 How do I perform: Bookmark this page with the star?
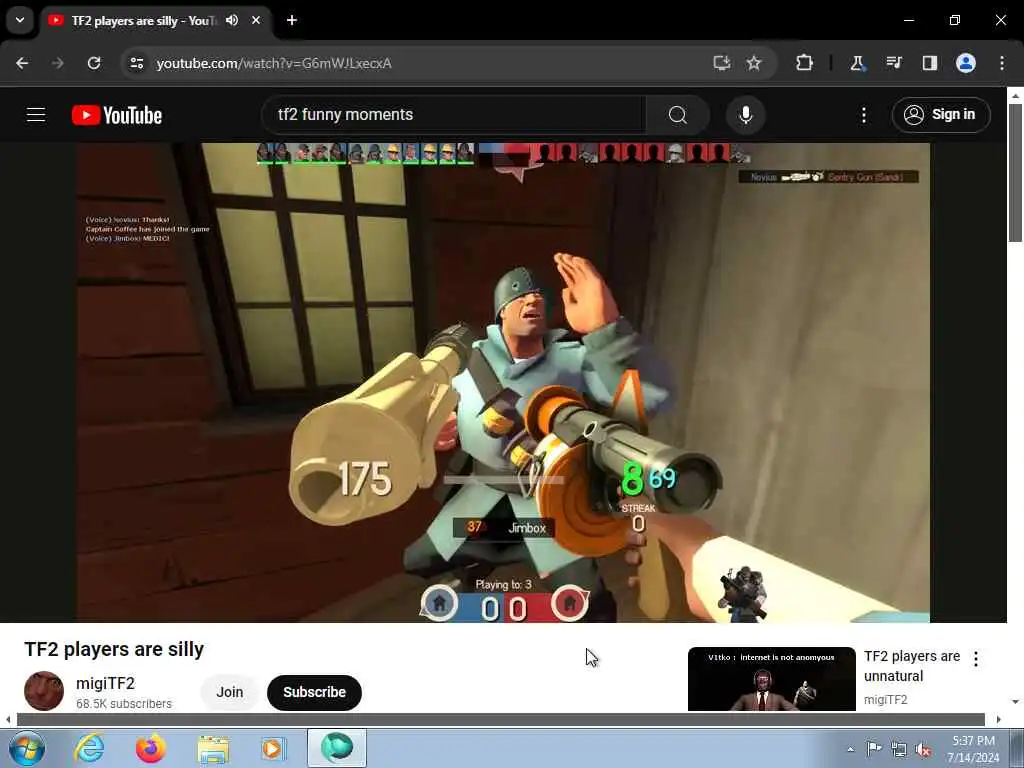[754, 63]
